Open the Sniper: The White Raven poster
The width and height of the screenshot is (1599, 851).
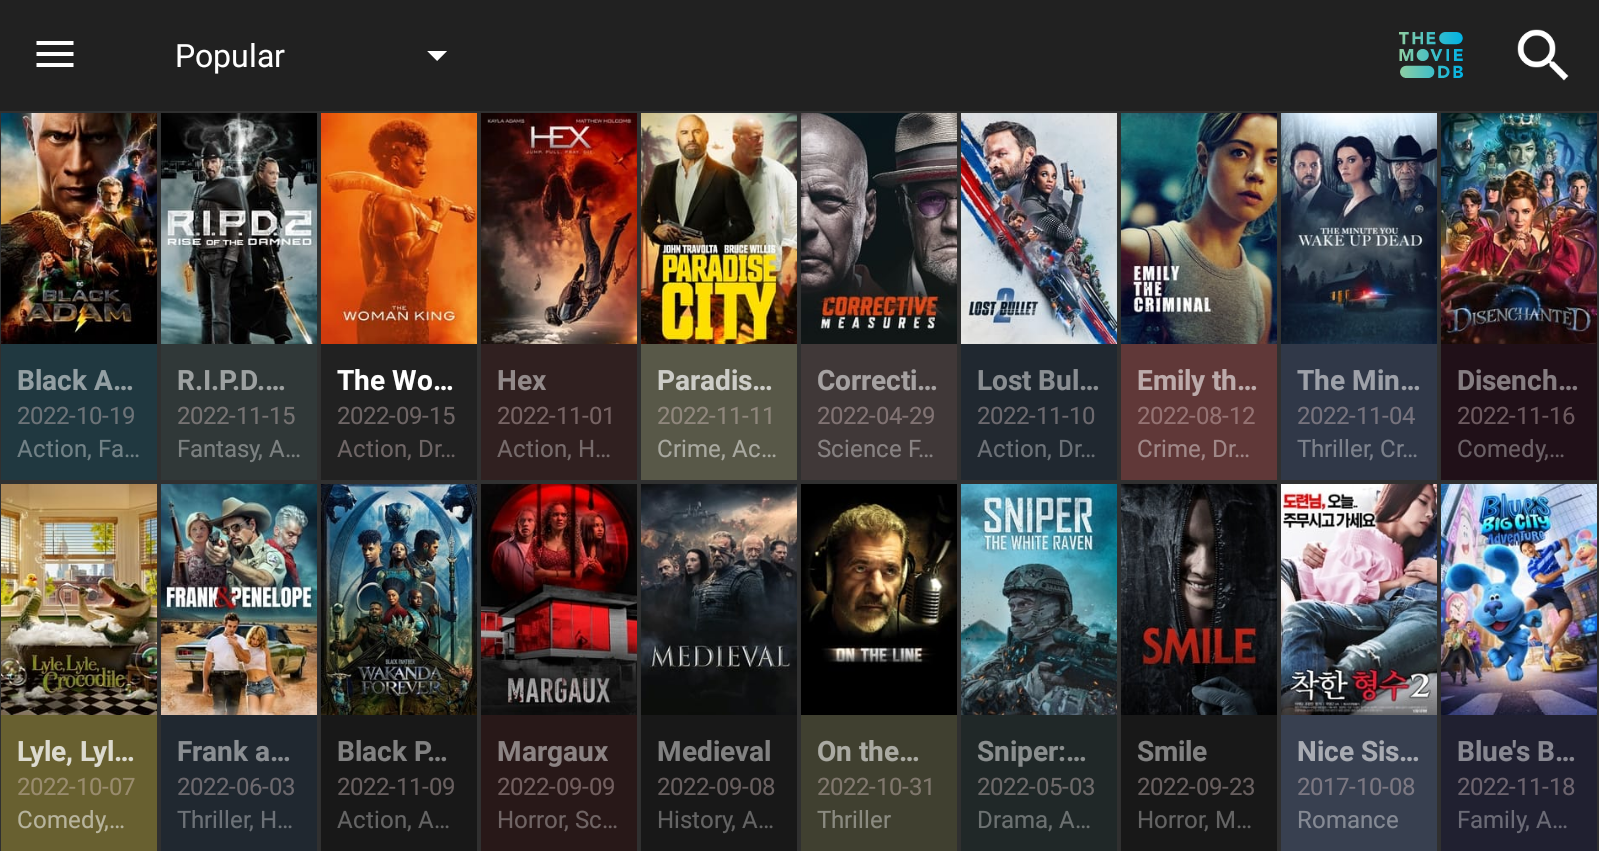click(x=1039, y=599)
